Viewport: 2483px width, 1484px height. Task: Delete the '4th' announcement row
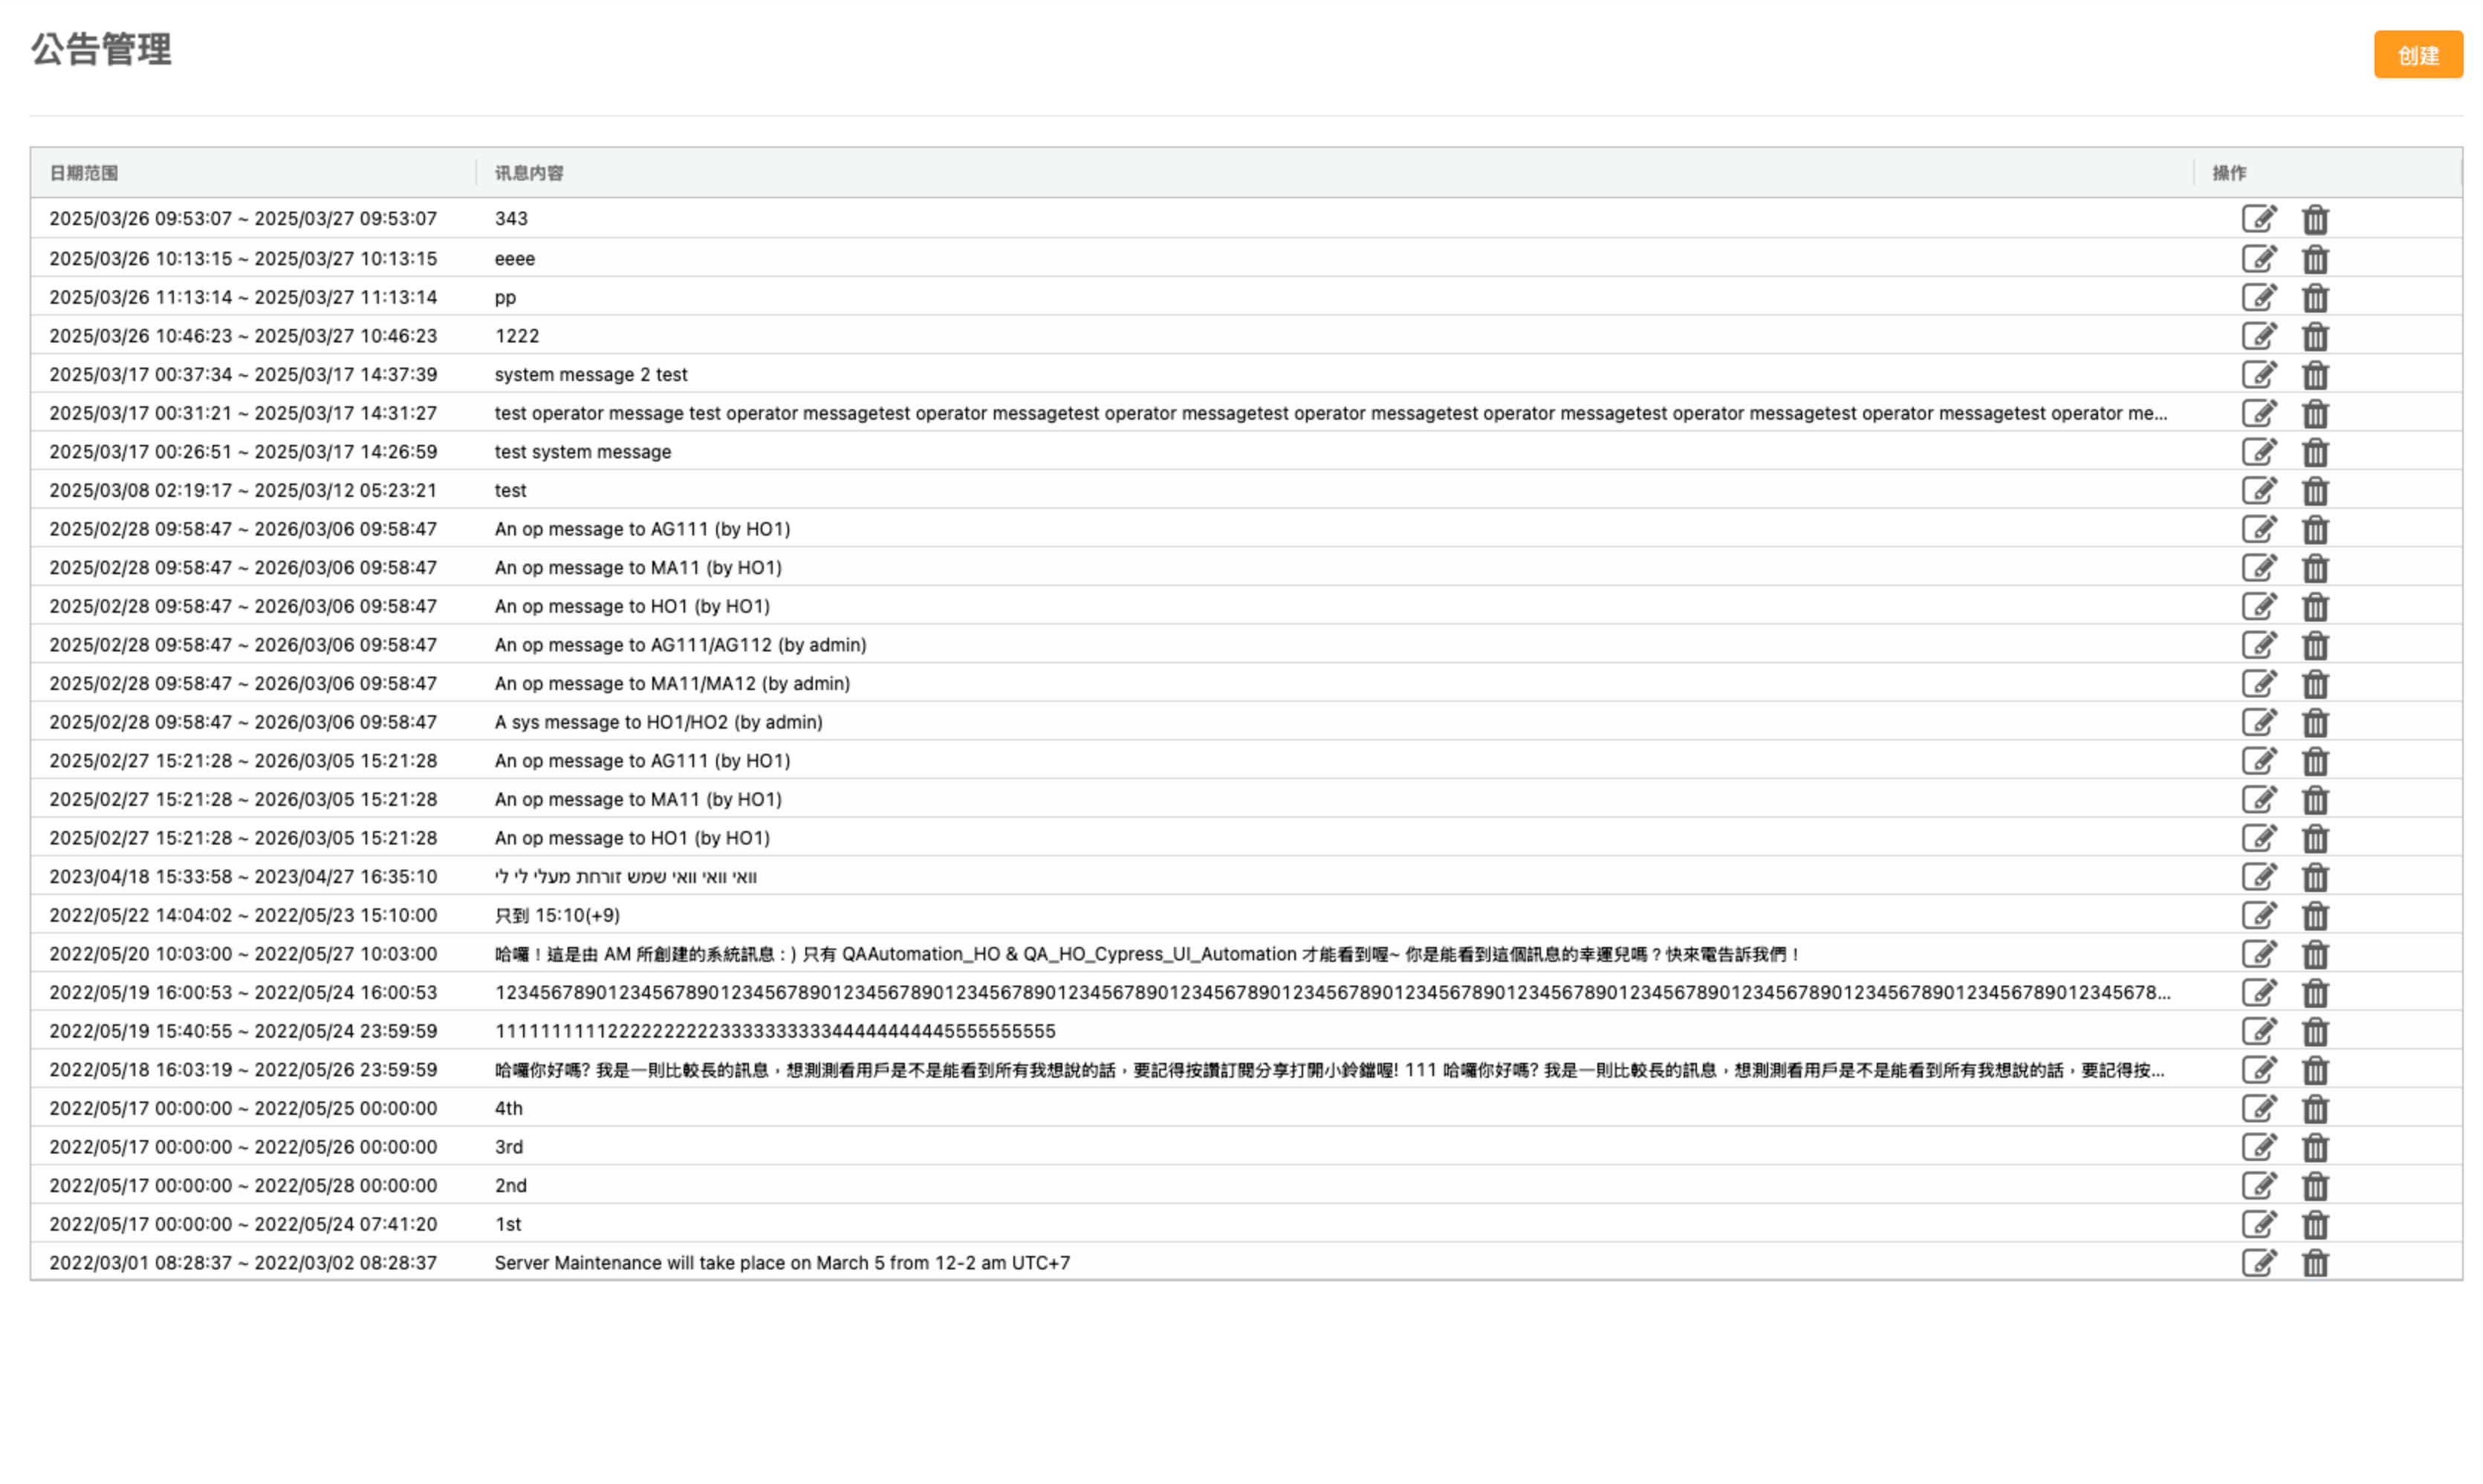point(2314,1109)
